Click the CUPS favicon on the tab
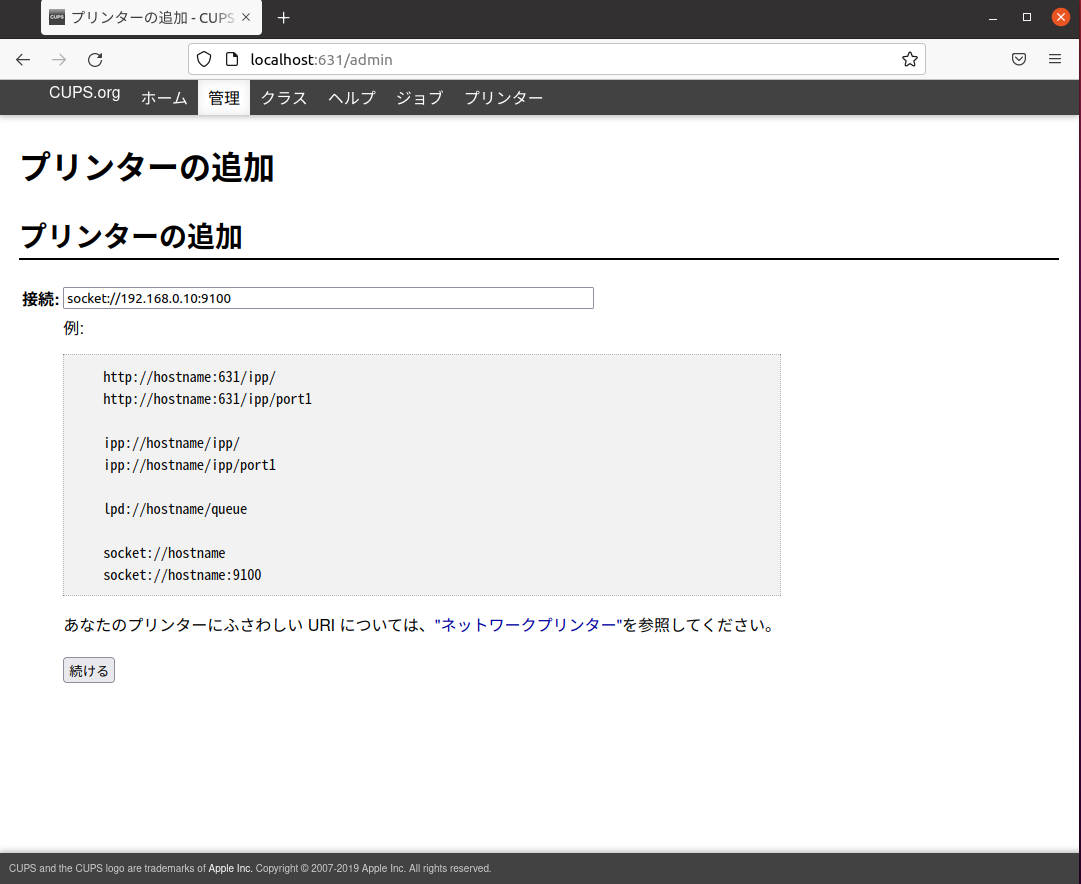This screenshot has height=884, width=1081. (x=57, y=17)
